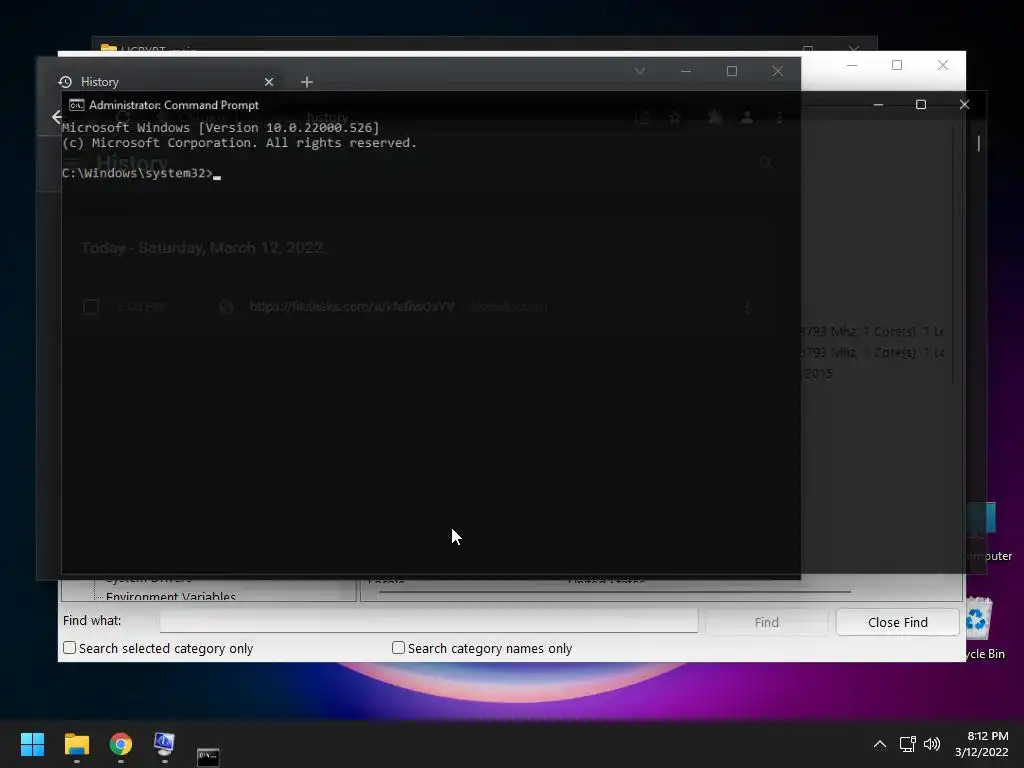Viewport: 1024px width, 768px height.
Task: Select the Environment Variables tree item
Action: coord(170,596)
